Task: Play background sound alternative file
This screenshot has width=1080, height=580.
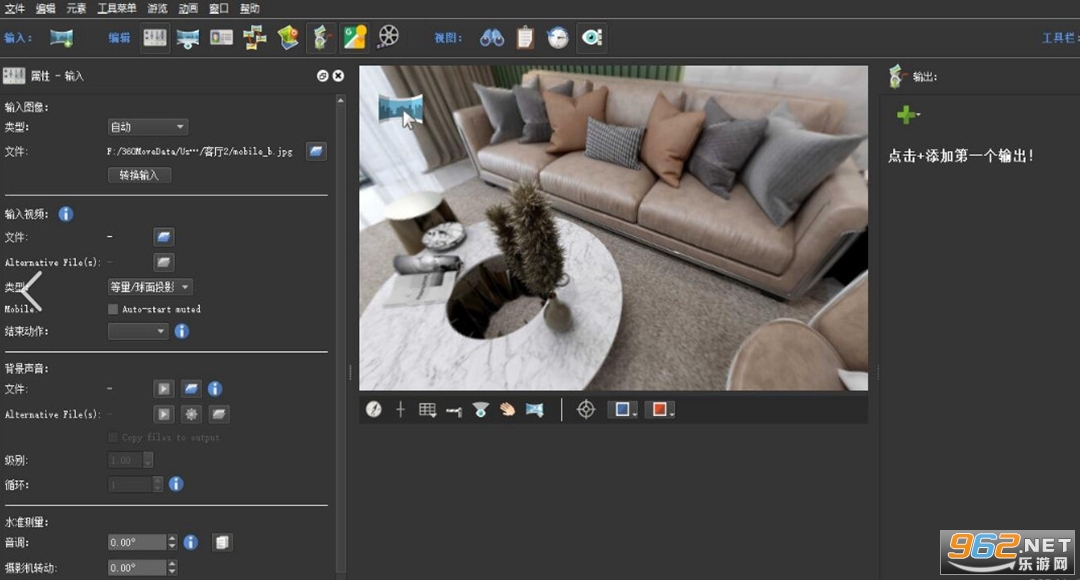Action: [x=163, y=414]
